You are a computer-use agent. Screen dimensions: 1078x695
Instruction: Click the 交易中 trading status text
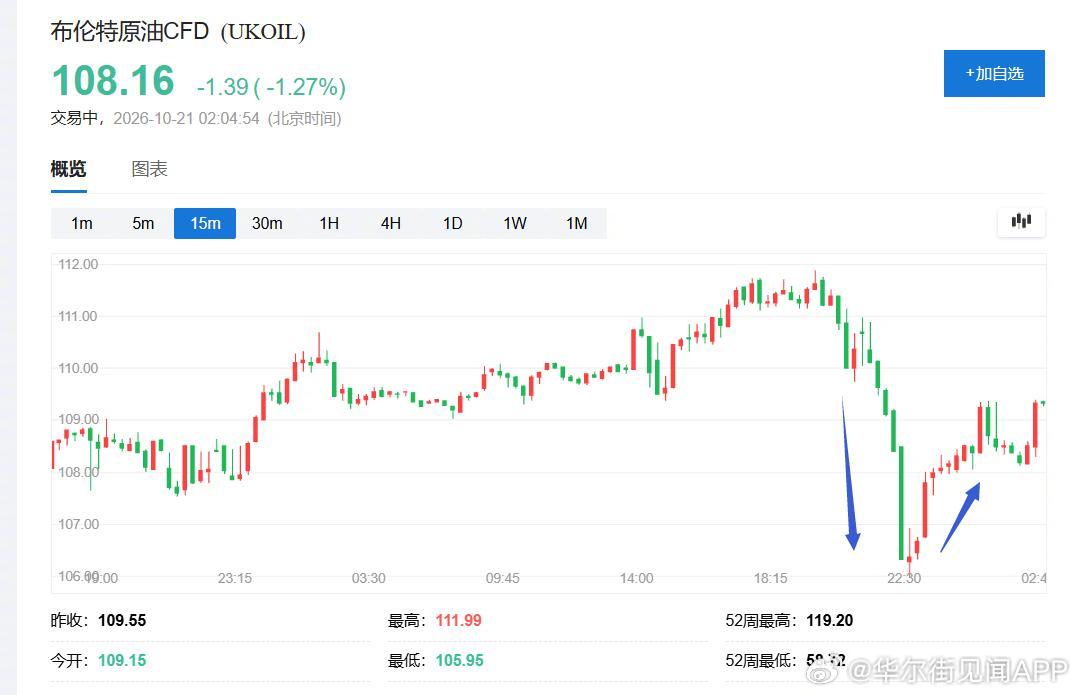pos(74,118)
